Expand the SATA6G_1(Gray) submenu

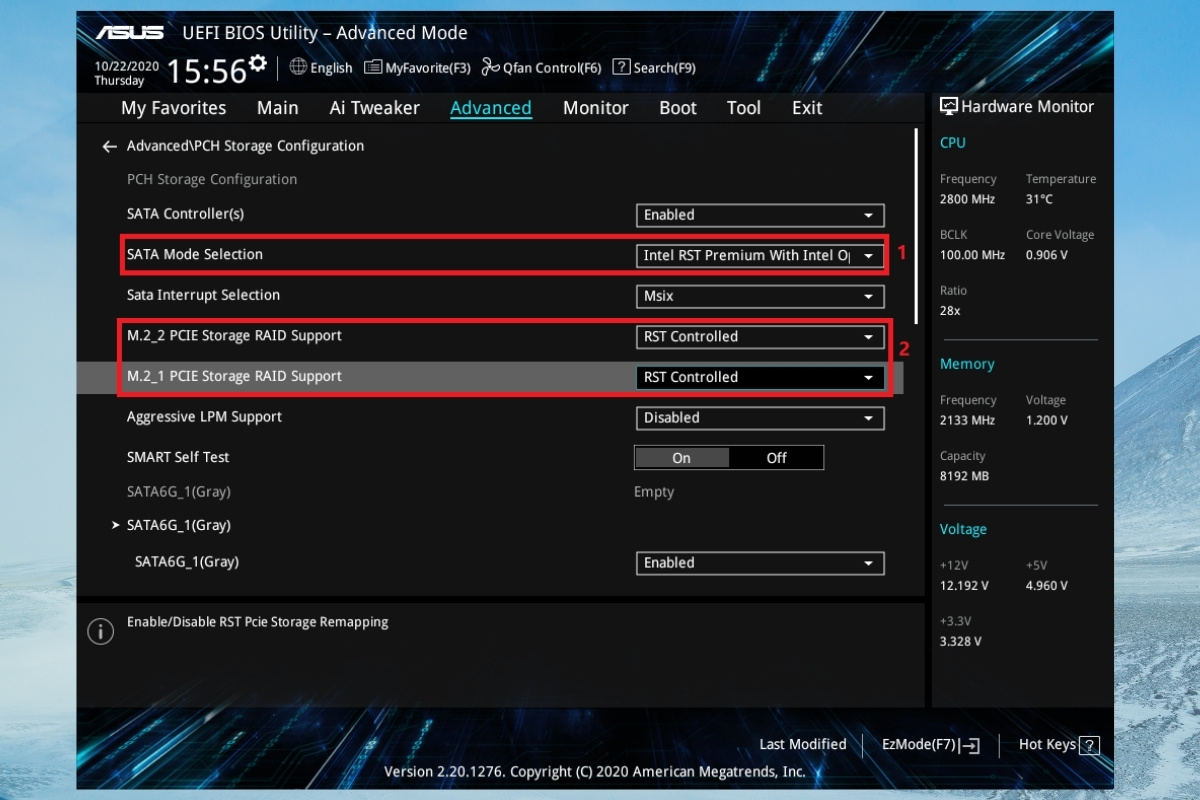178,525
